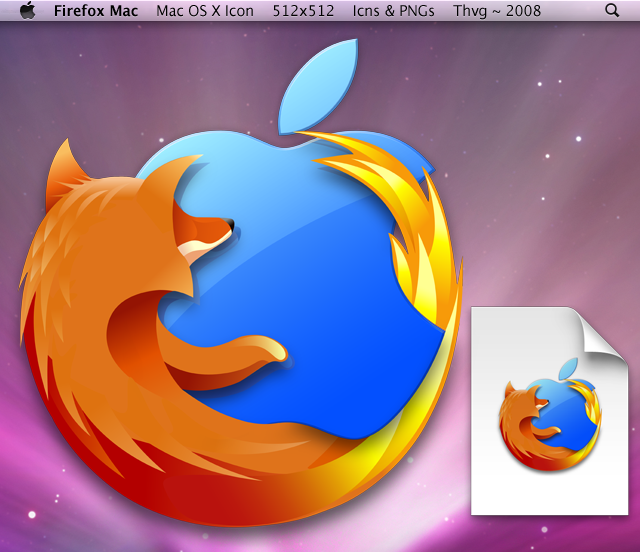Open the Icns & PNGs menu

click(x=393, y=11)
